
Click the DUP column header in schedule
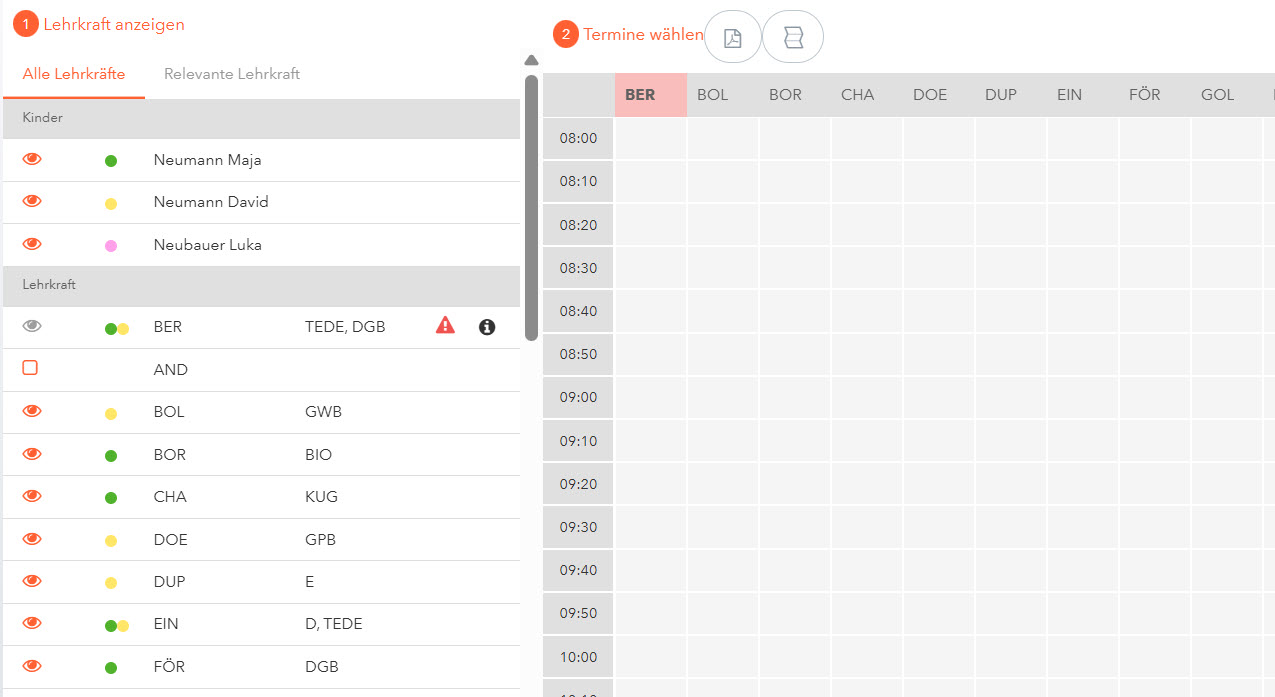[x=1001, y=95]
